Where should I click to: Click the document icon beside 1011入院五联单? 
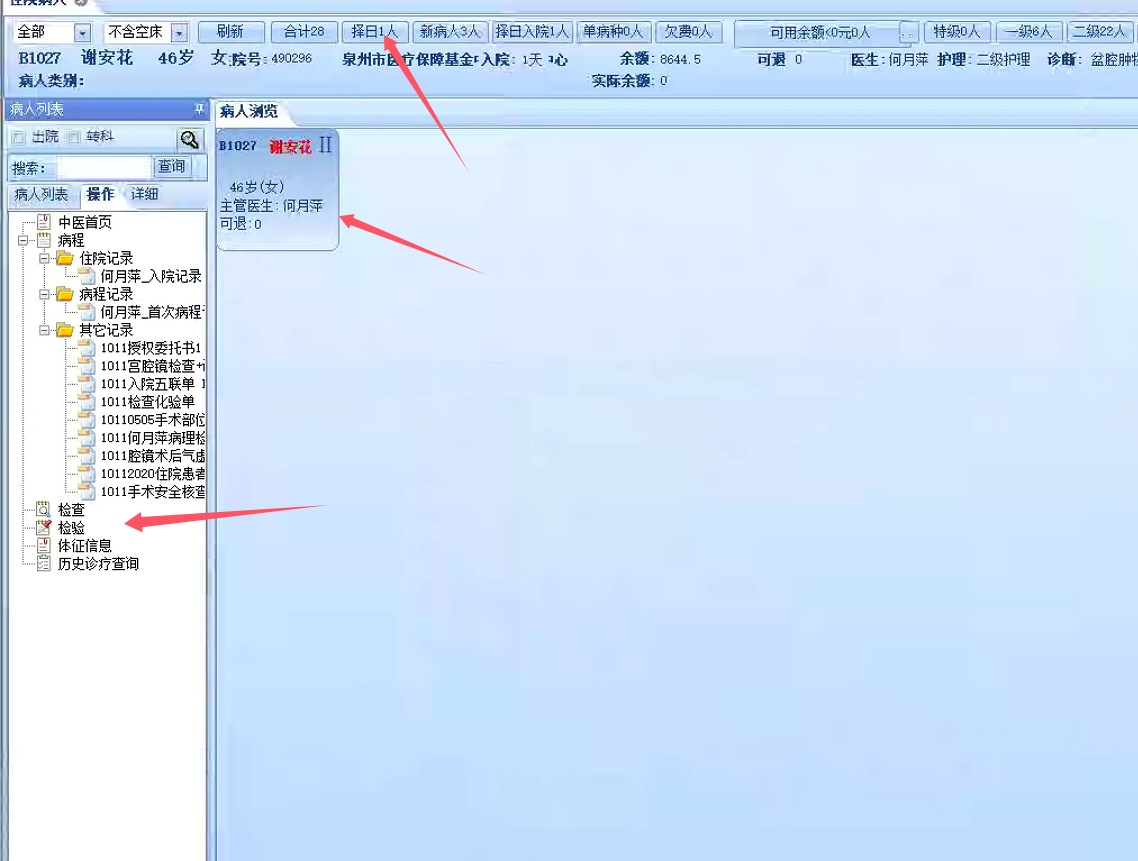tap(87, 383)
